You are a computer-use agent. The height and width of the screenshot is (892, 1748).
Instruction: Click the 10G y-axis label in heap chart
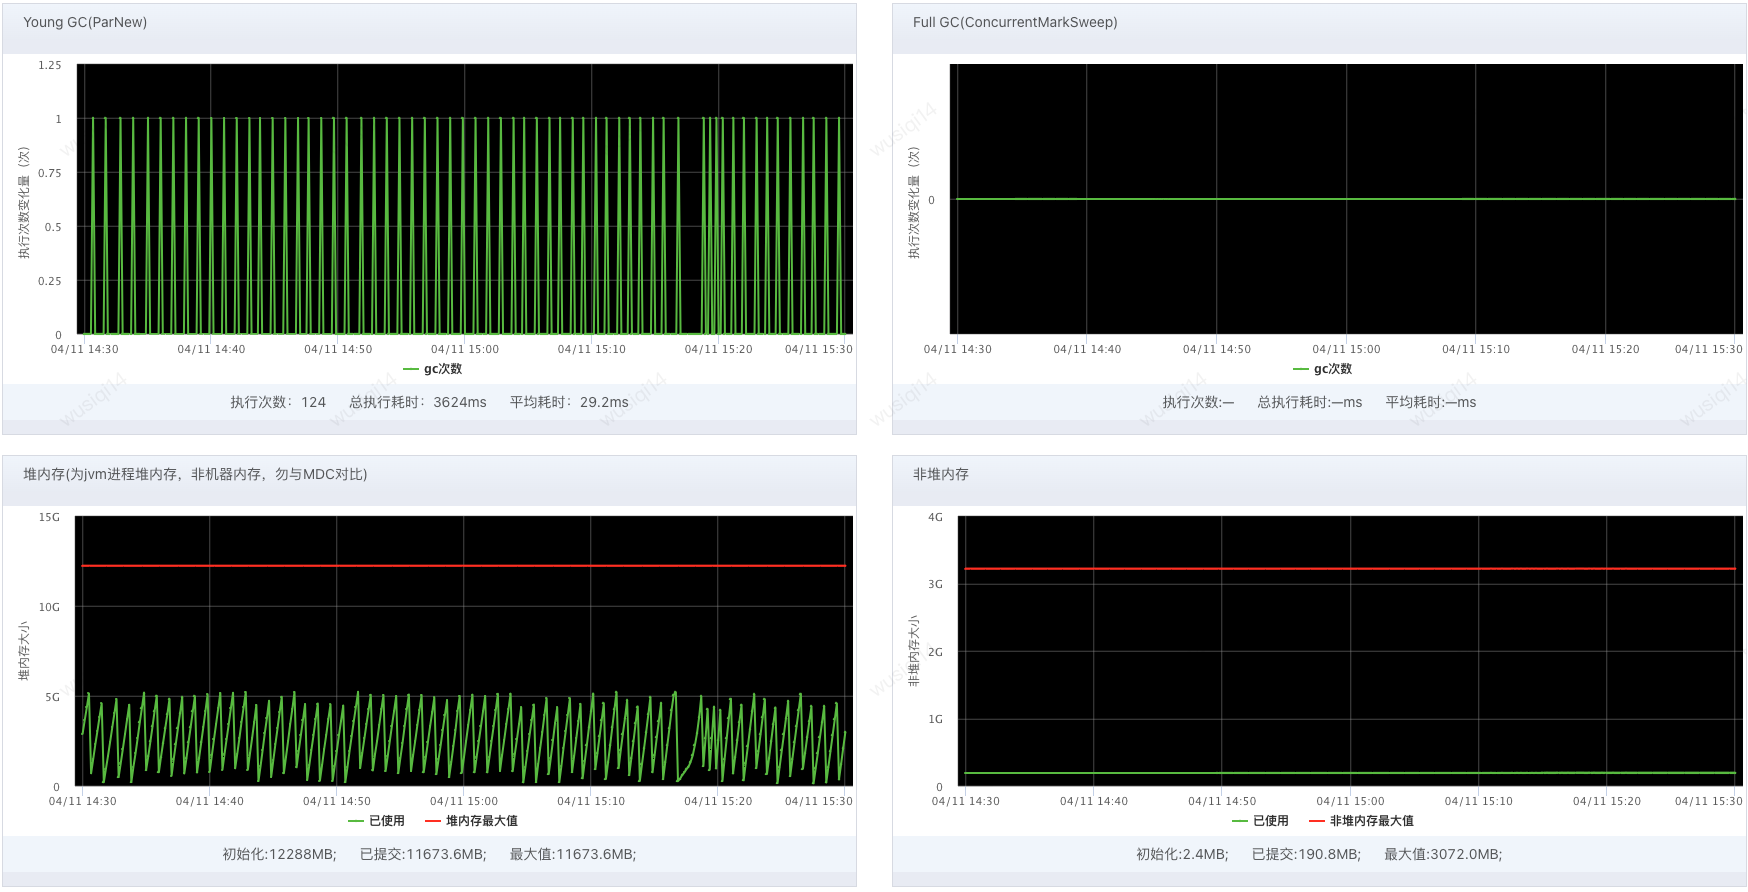49,607
